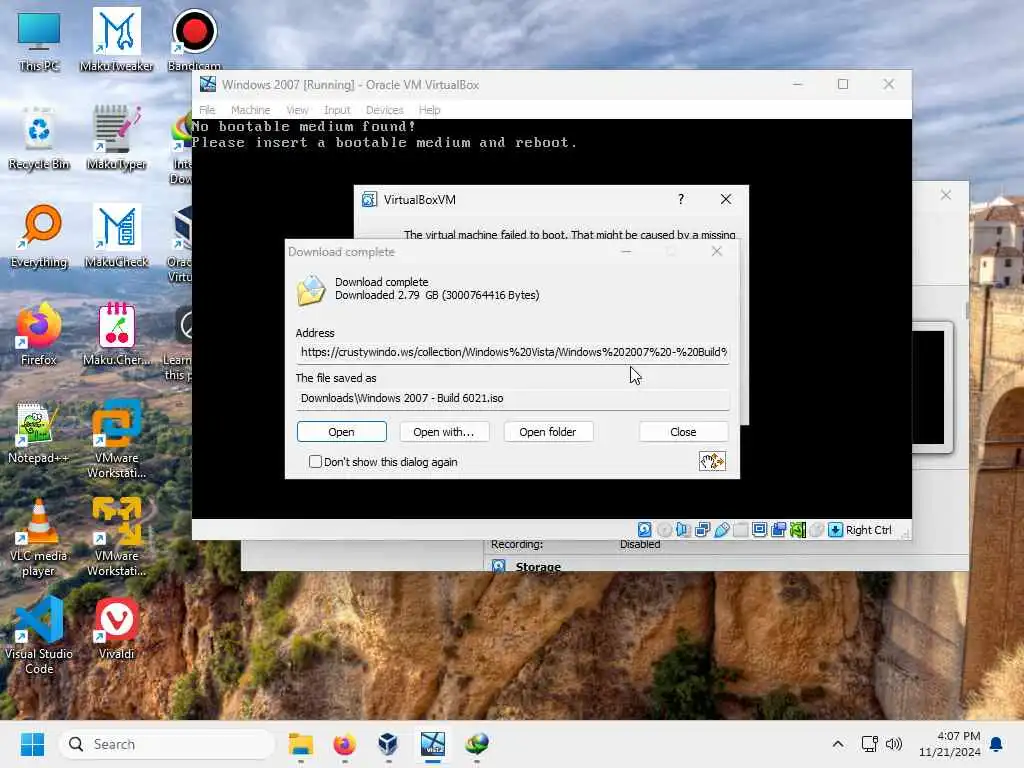Click the host key arrow icon beside Right Ctrl
1024x768 pixels.
835,530
